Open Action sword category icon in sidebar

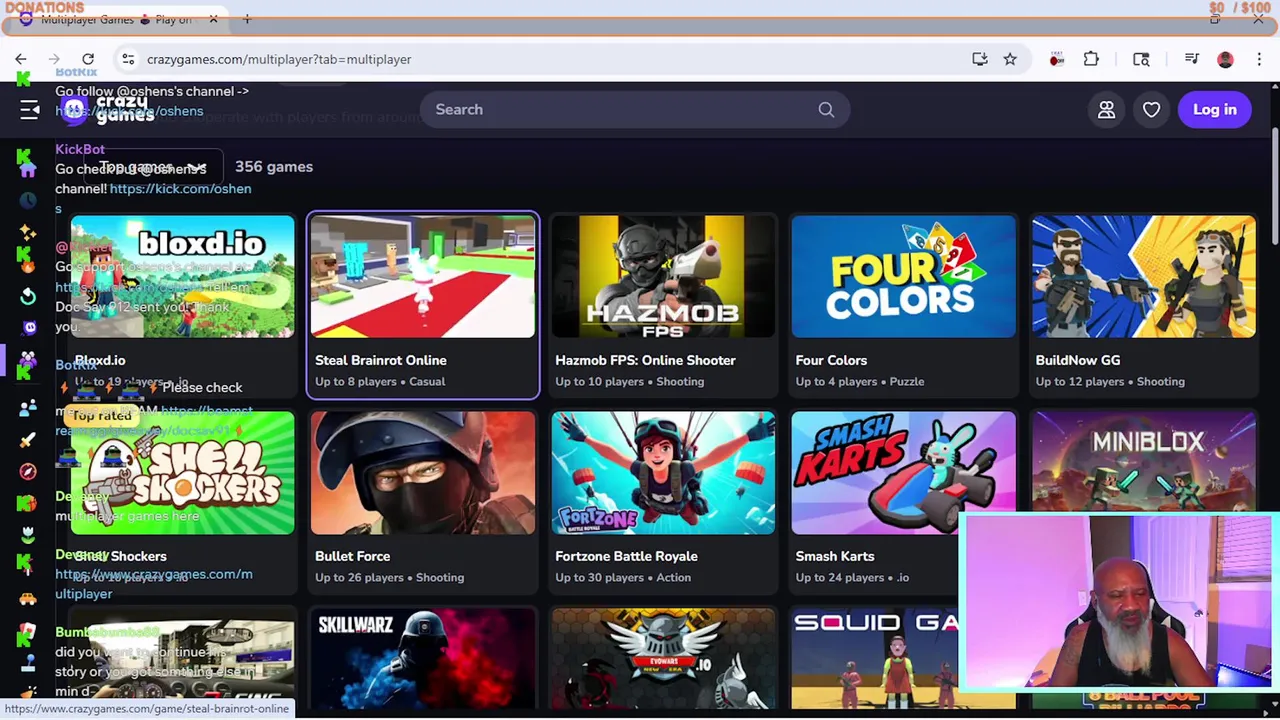(x=28, y=440)
